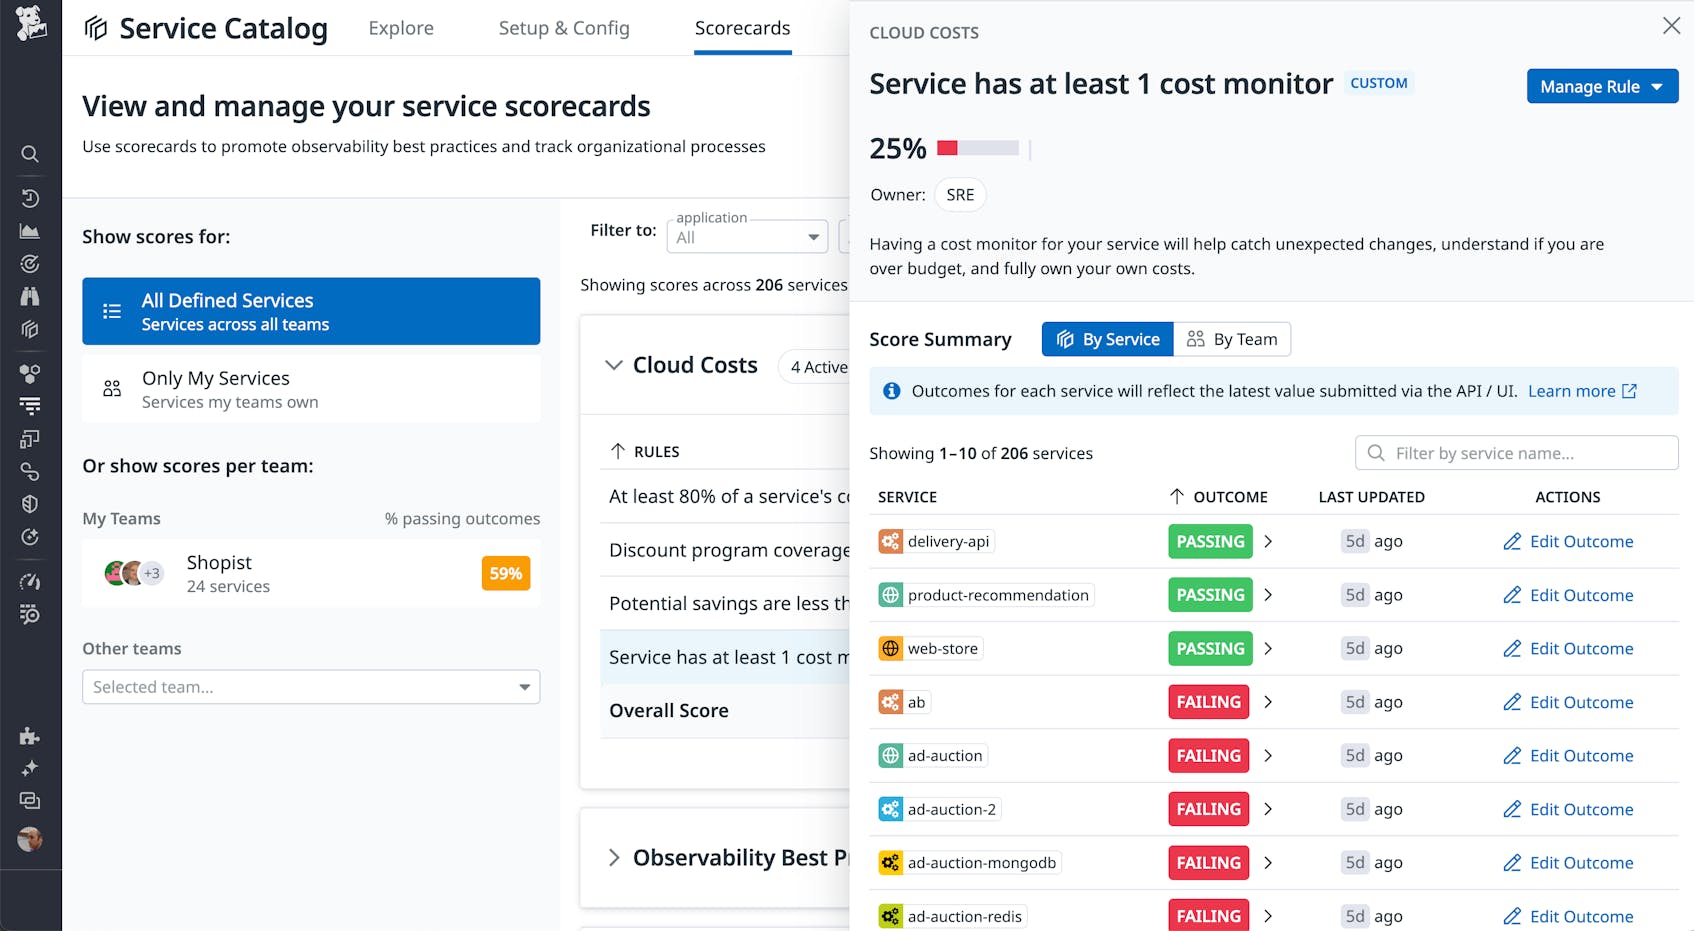This screenshot has width=1694, height=931.
Task: Open the search magnifier in the sidebar
Action: click(30, 154)
